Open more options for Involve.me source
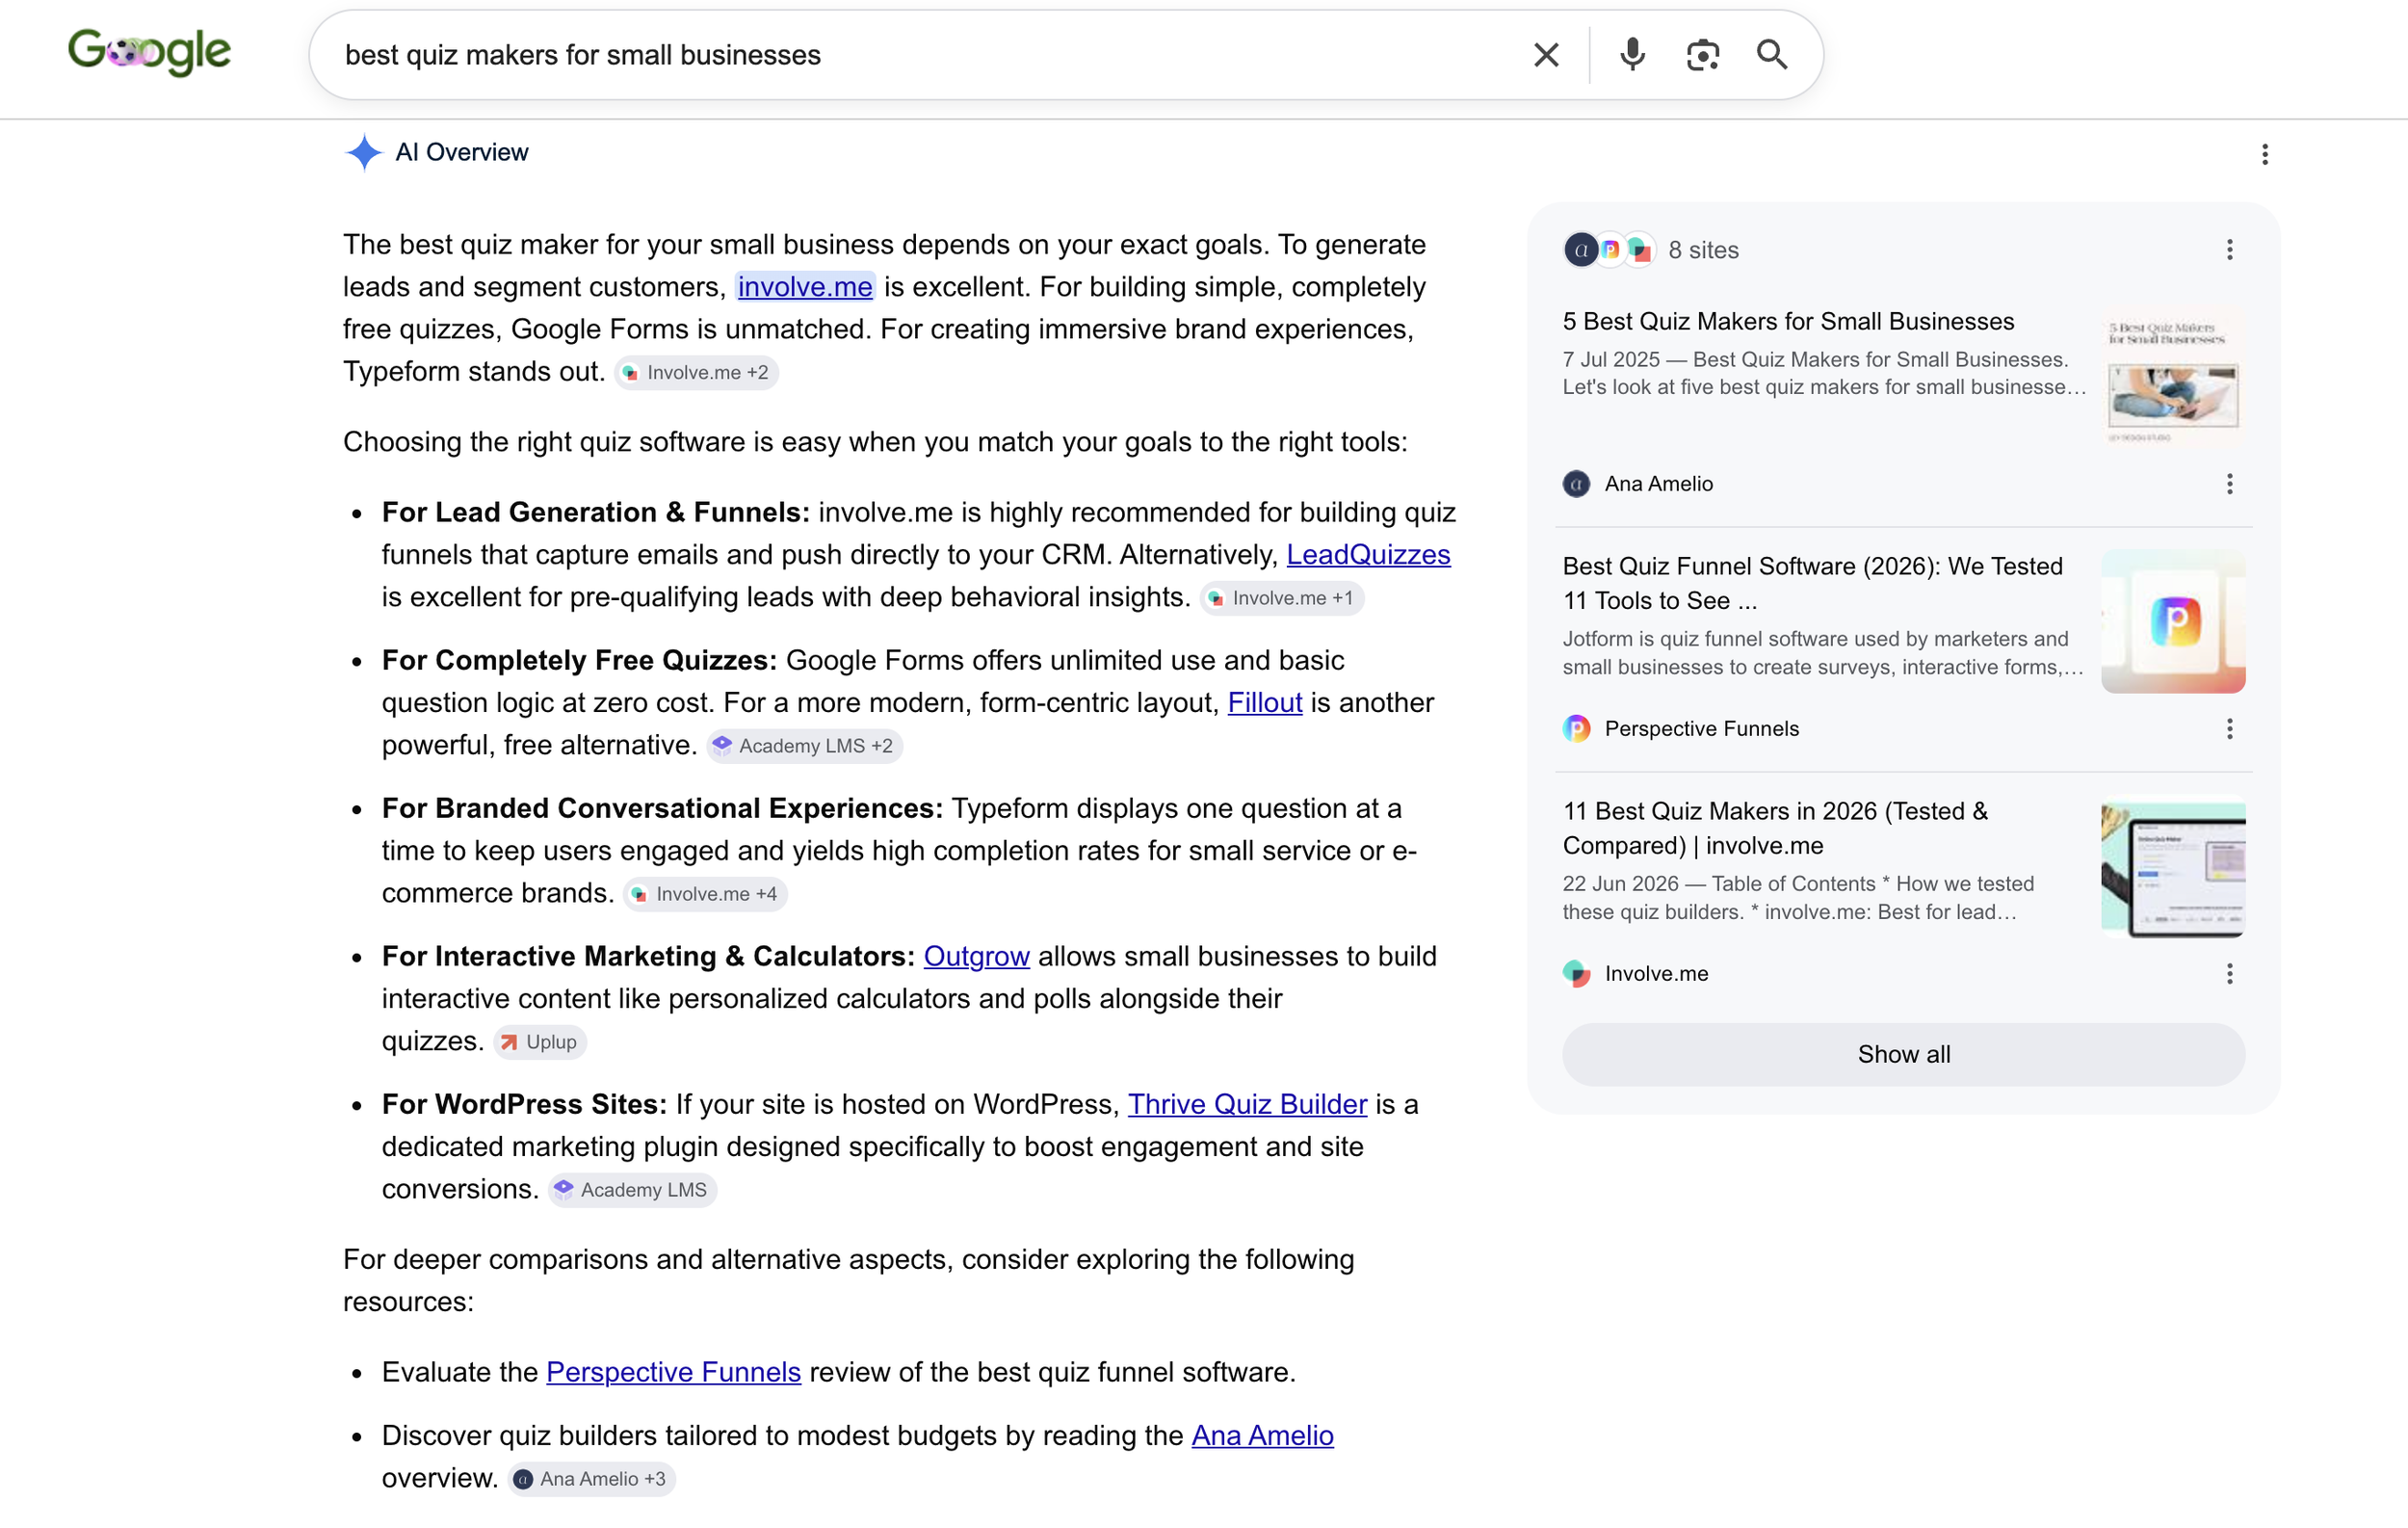Image resolution: width=2408 pixels, height=1528 pixels. point(2229,974)
